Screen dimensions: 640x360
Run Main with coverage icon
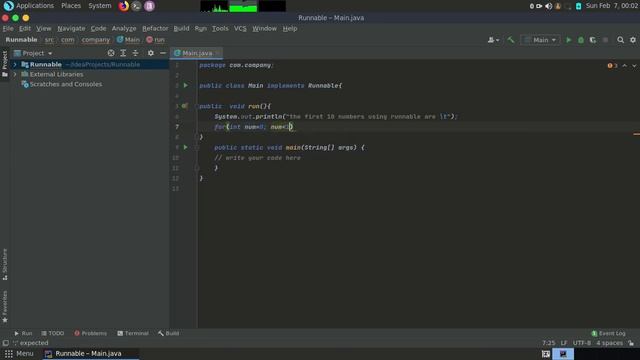[x=593, y=40]
